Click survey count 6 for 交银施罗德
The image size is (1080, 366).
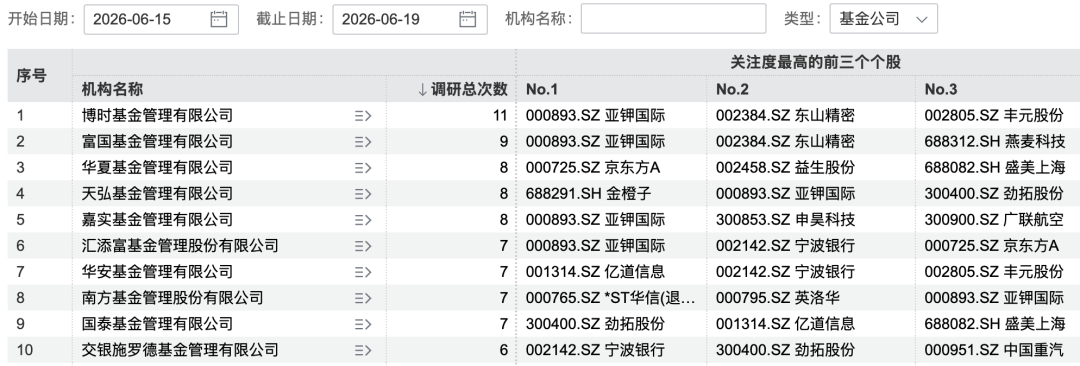[x=504, y=350]
